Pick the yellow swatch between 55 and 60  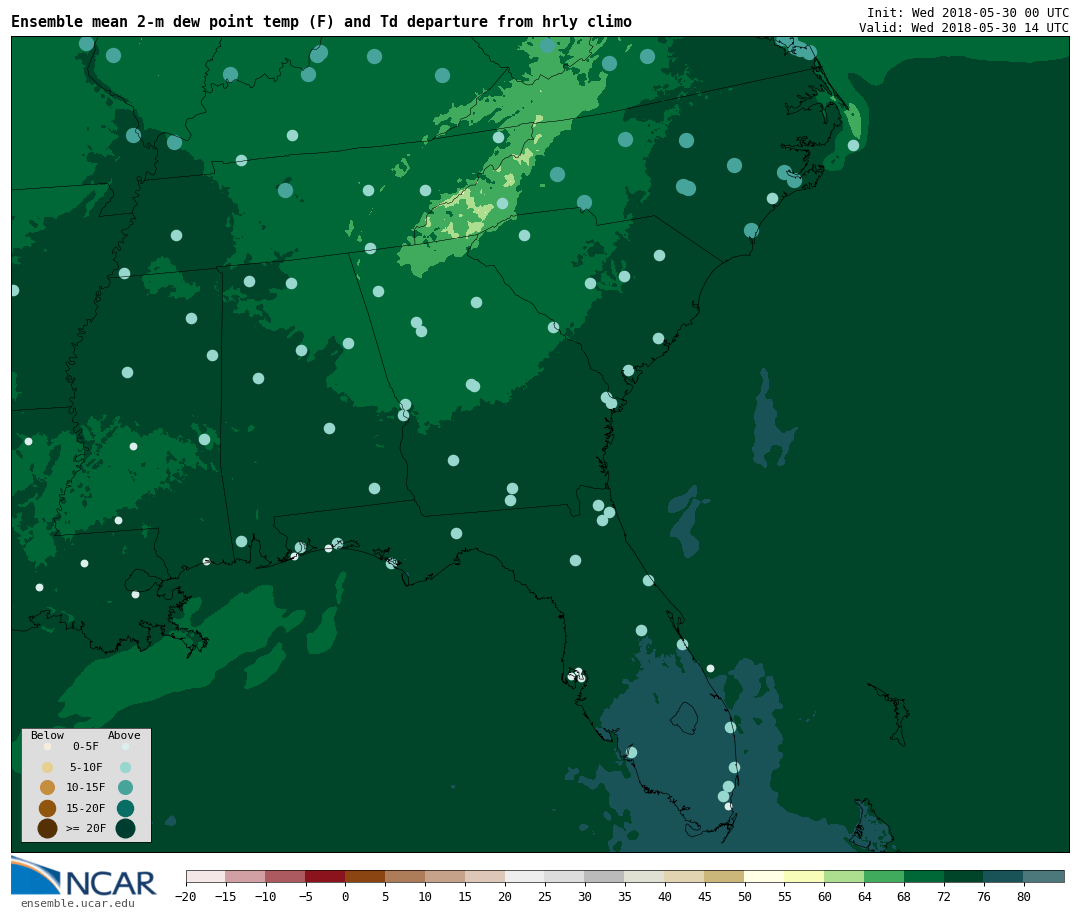pyautogui.click(x=804, y=876)
